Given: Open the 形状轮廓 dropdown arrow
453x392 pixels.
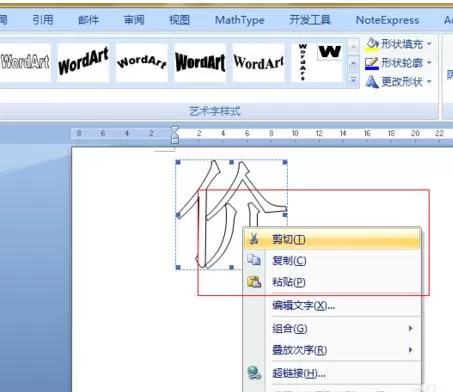Looking at the screenshot, I should tap(429, 62).
